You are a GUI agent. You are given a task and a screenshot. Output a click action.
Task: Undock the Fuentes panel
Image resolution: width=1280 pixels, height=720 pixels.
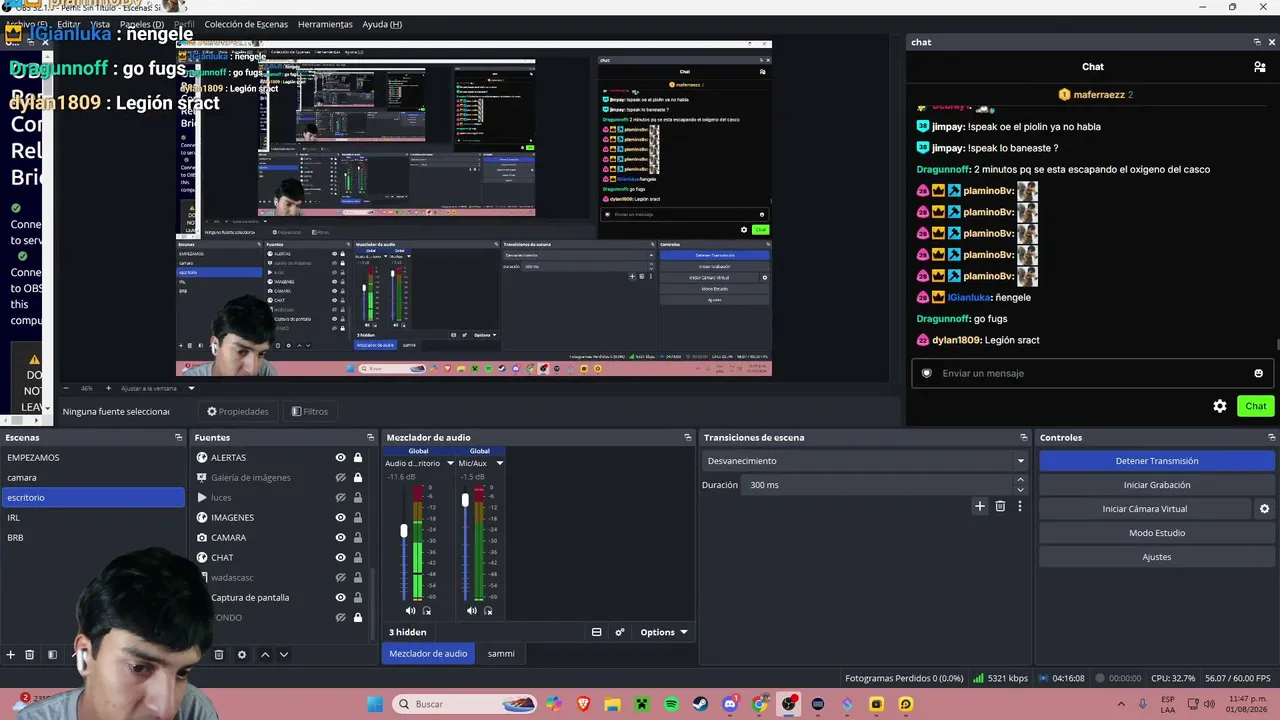click(371, 437)
